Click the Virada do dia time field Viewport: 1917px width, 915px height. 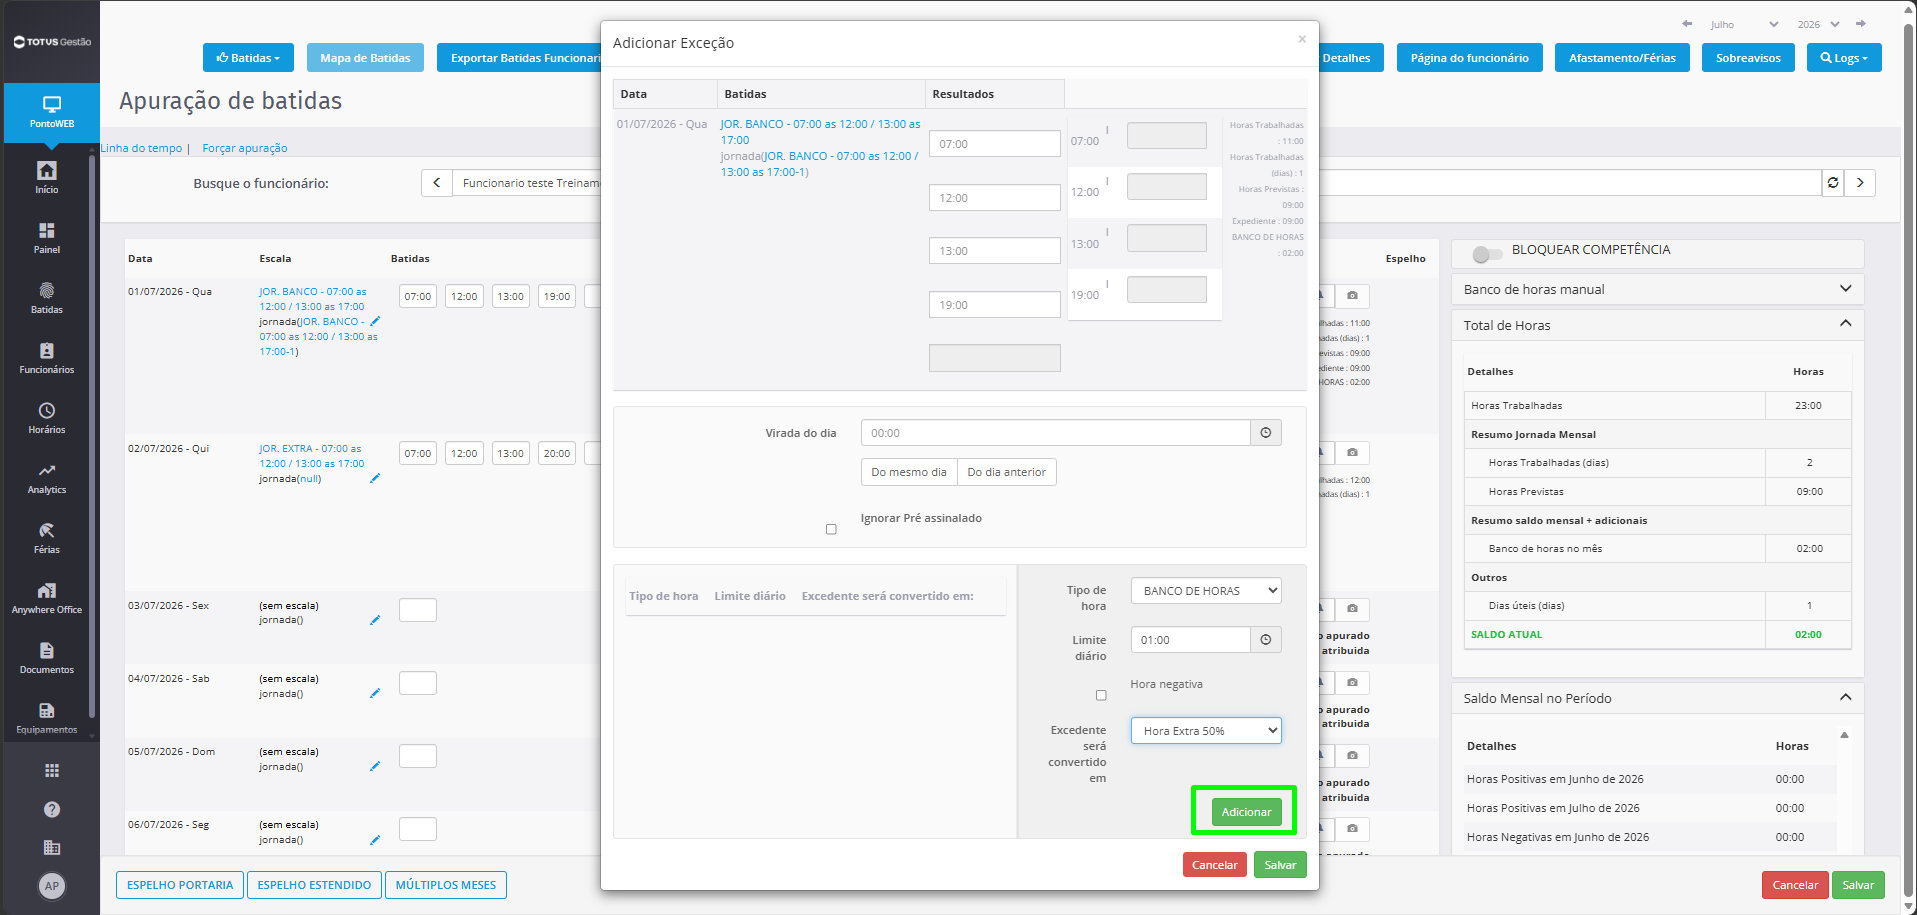click(1055, 433)
